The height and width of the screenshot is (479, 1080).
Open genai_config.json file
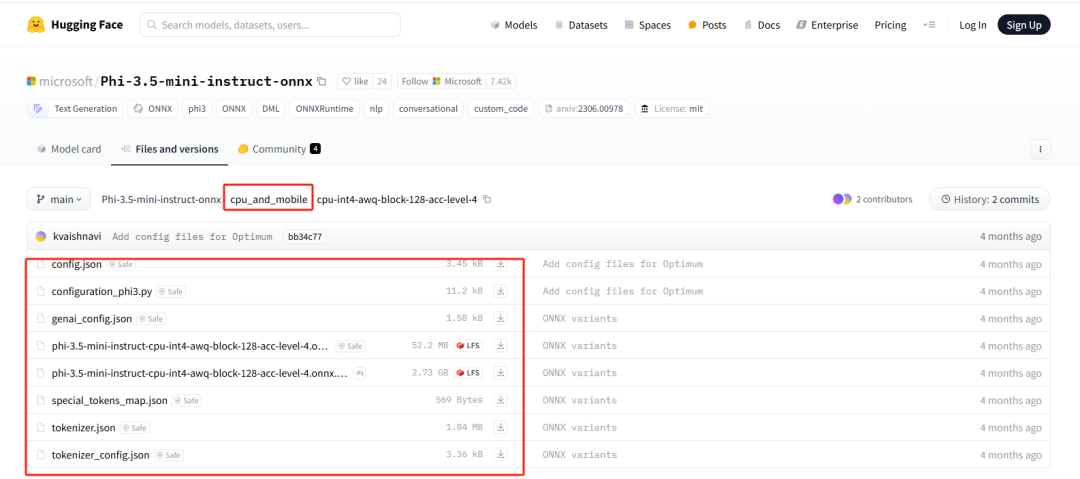92,318
